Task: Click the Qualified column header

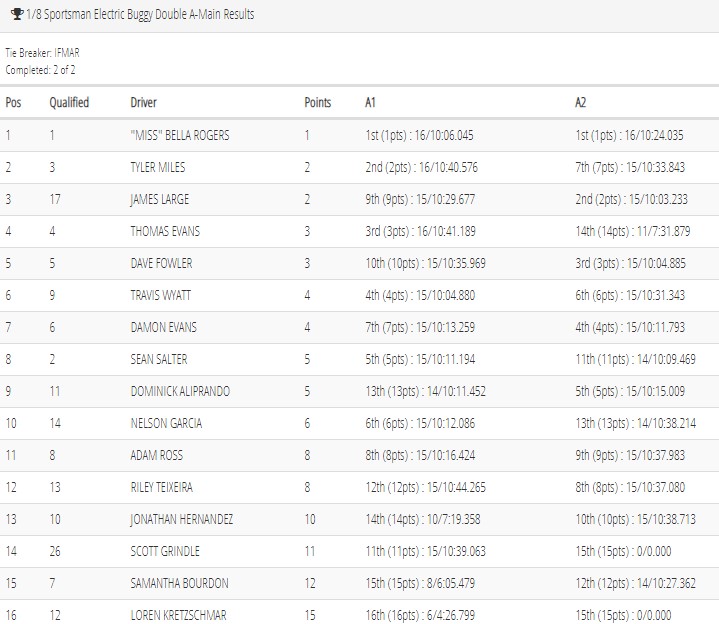Action: 69,102
